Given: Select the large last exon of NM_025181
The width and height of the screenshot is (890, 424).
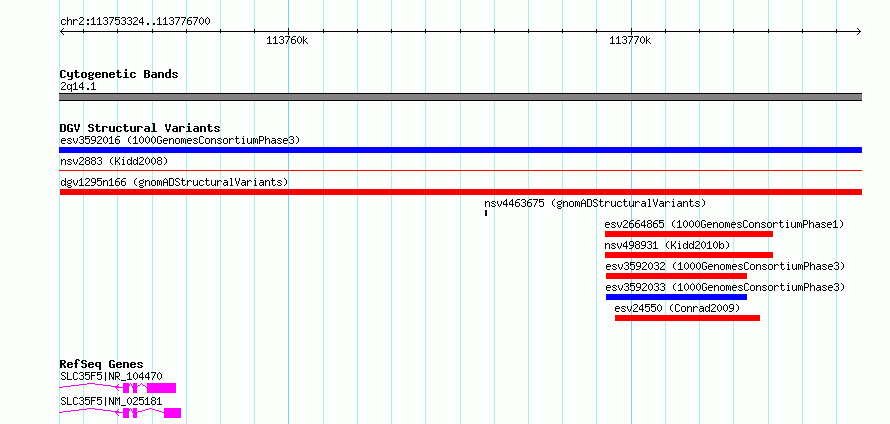Looking at the screenshot, I should click(x=173, y=413).
